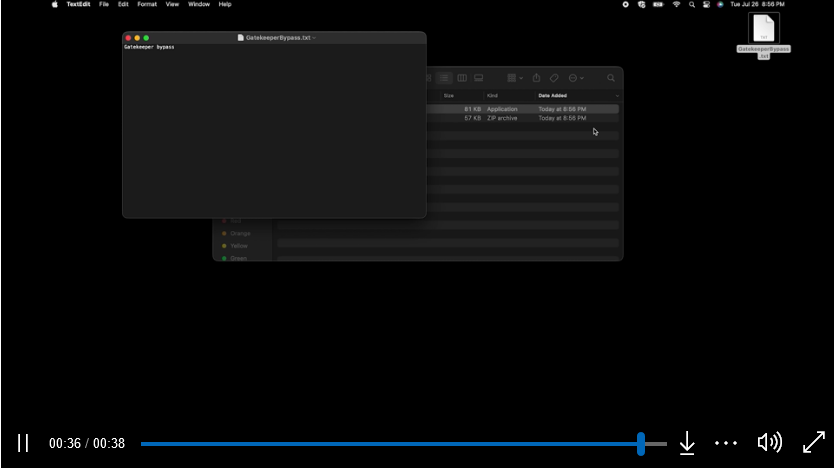Open the Apple menu
The image size is (834, 469).
point(54,4)
